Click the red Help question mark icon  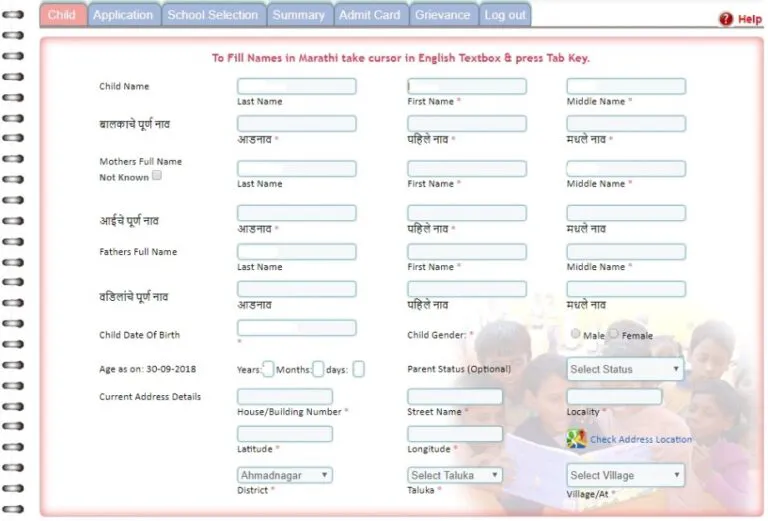(x=726, y=19)
